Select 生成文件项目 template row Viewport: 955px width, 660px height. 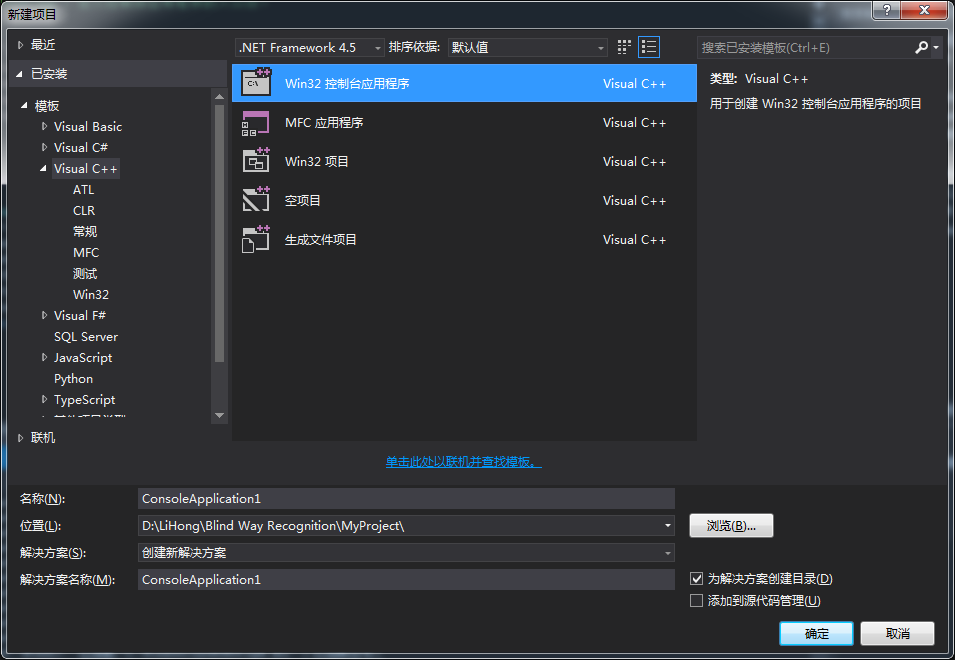(464, 239)
